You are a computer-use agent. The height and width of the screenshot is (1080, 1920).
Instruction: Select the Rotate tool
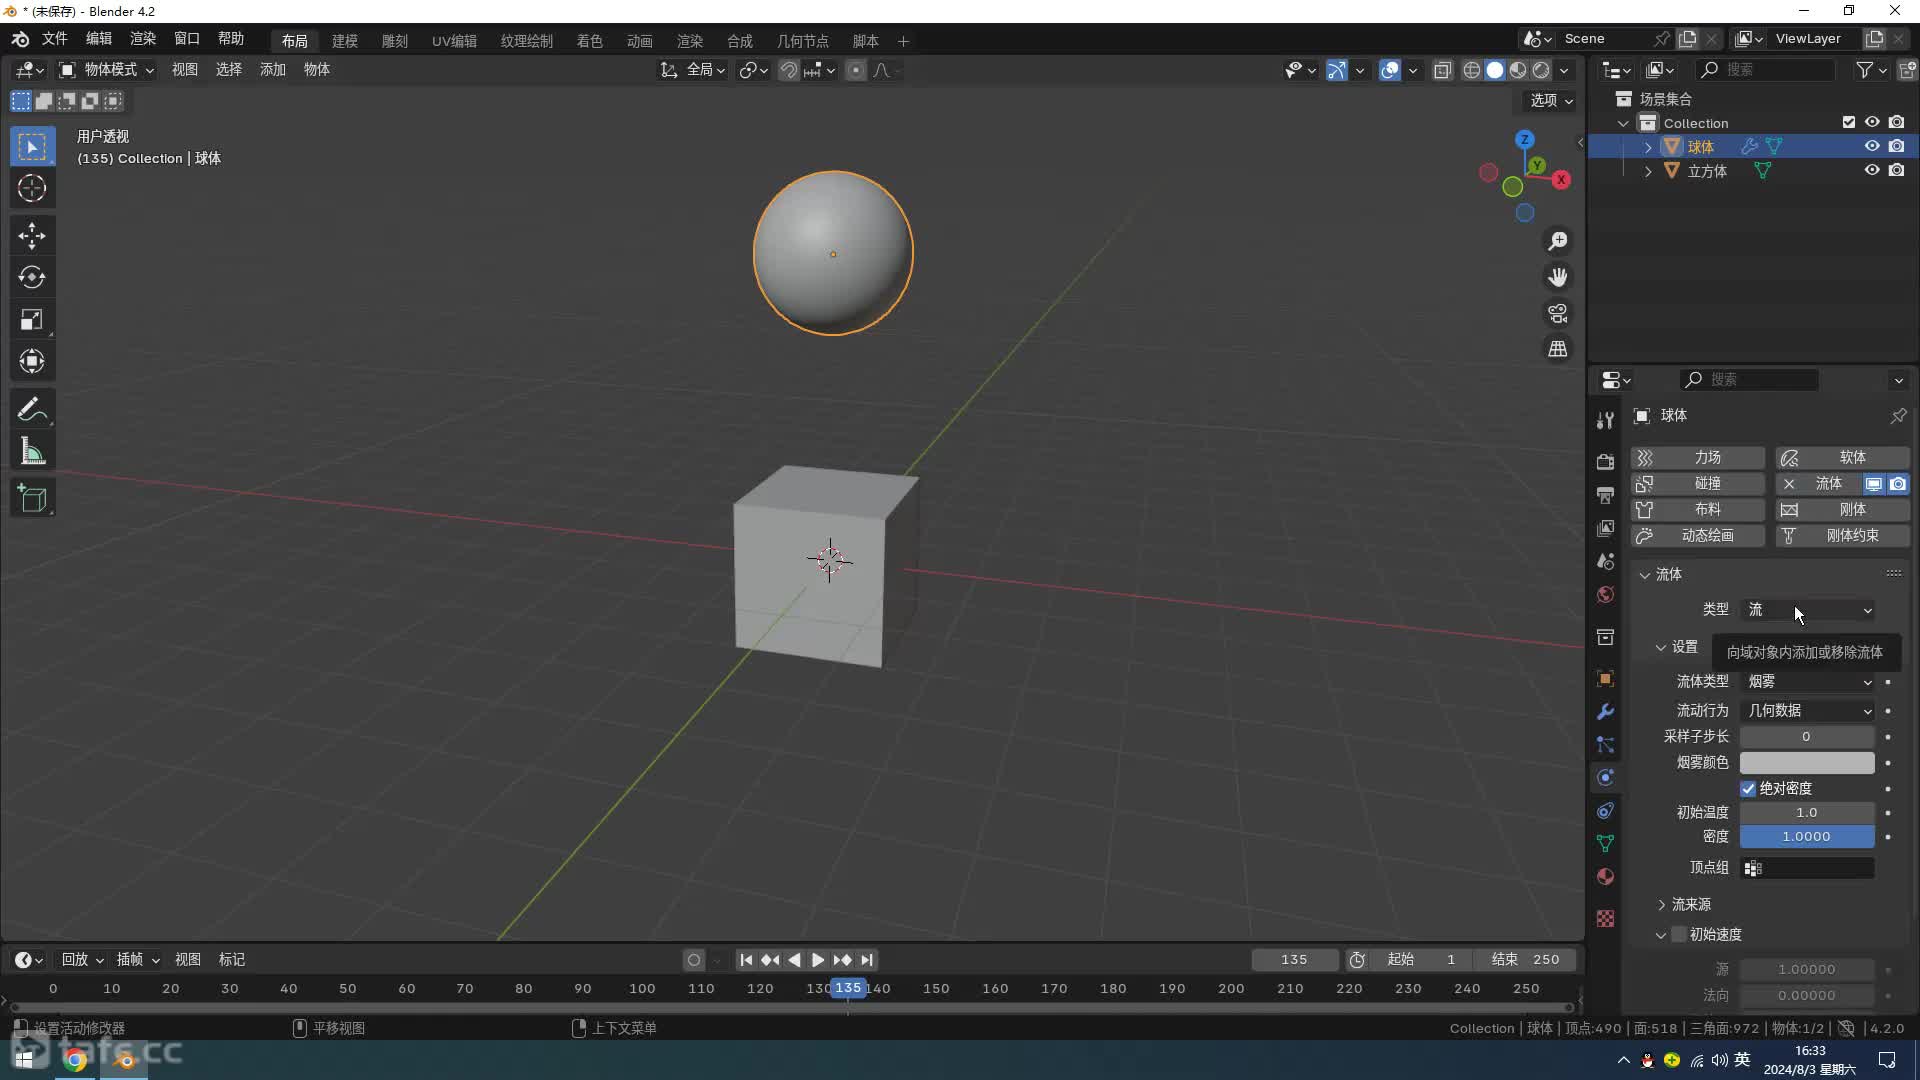pyautogui.click(x=32, y=278)
